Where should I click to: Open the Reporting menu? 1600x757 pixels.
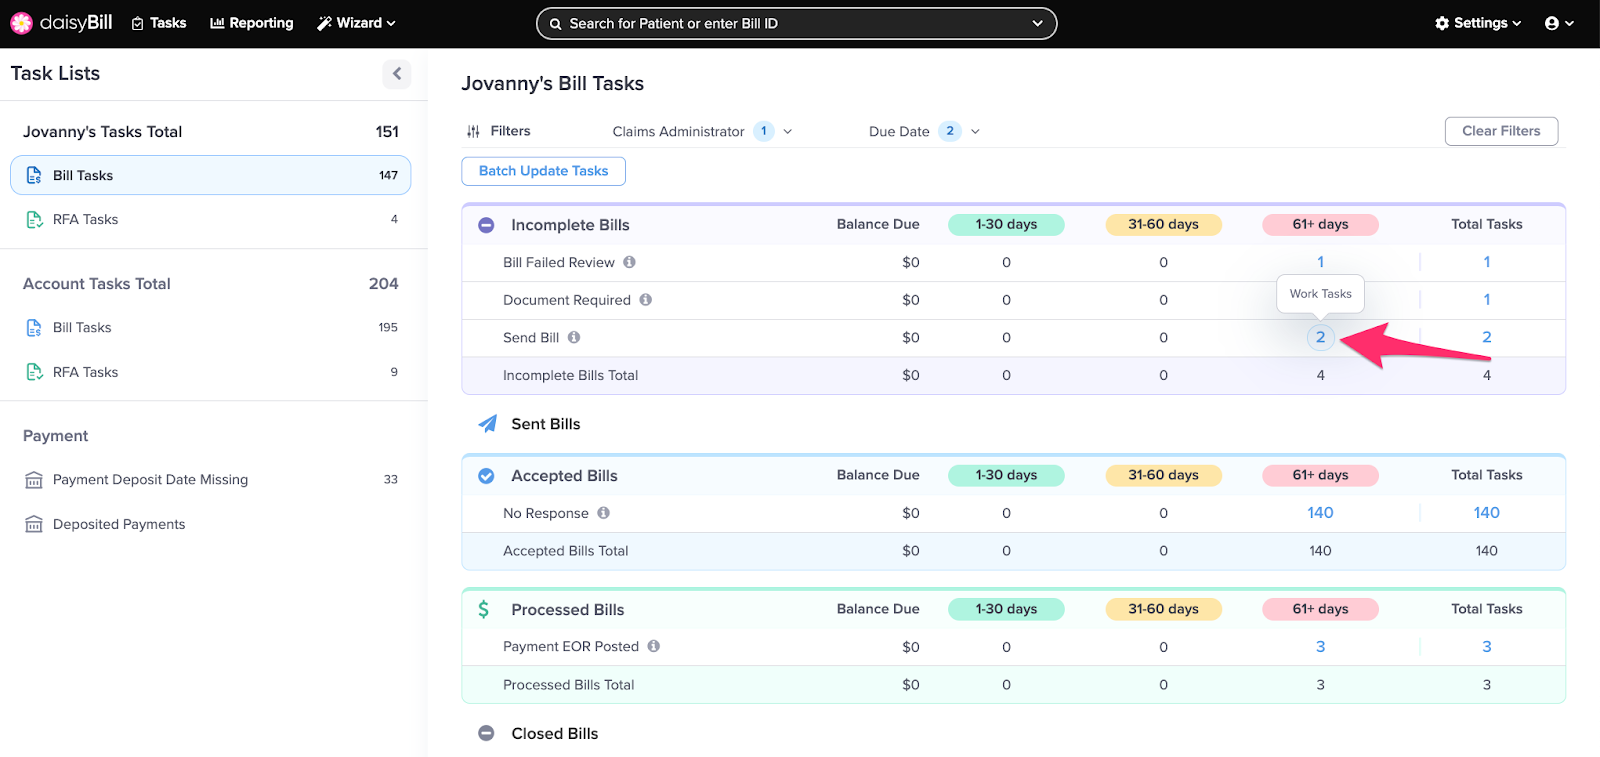[252, 23]
